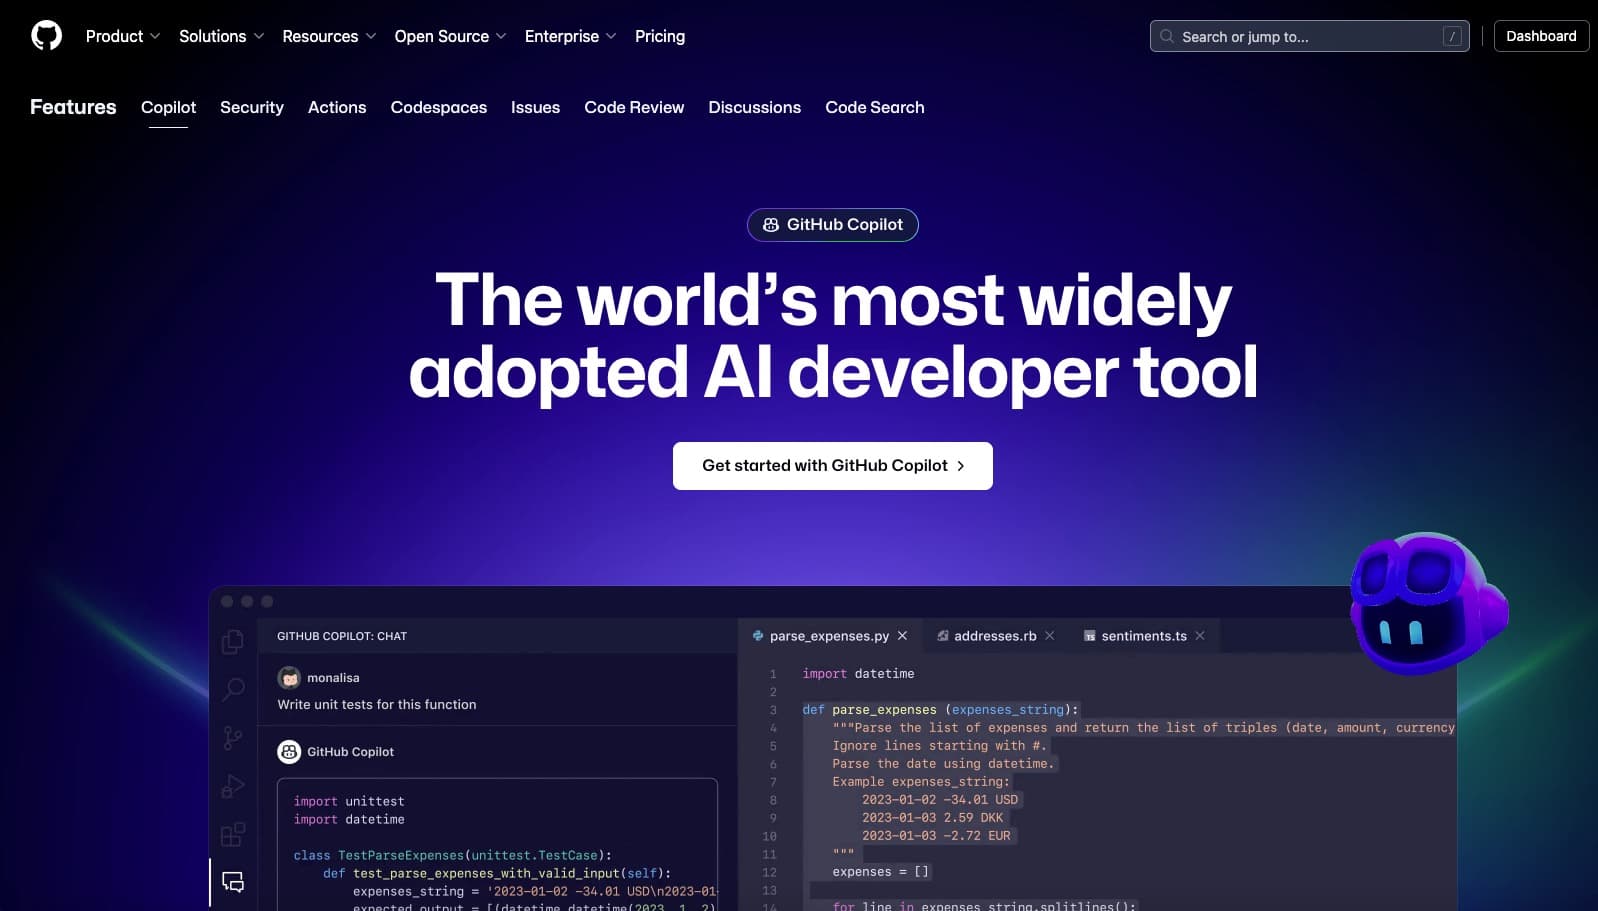Screen dimensions: 1598x911
Task: Open the Explorer files icon in editor sidebar
Action: tap(233, 641)
